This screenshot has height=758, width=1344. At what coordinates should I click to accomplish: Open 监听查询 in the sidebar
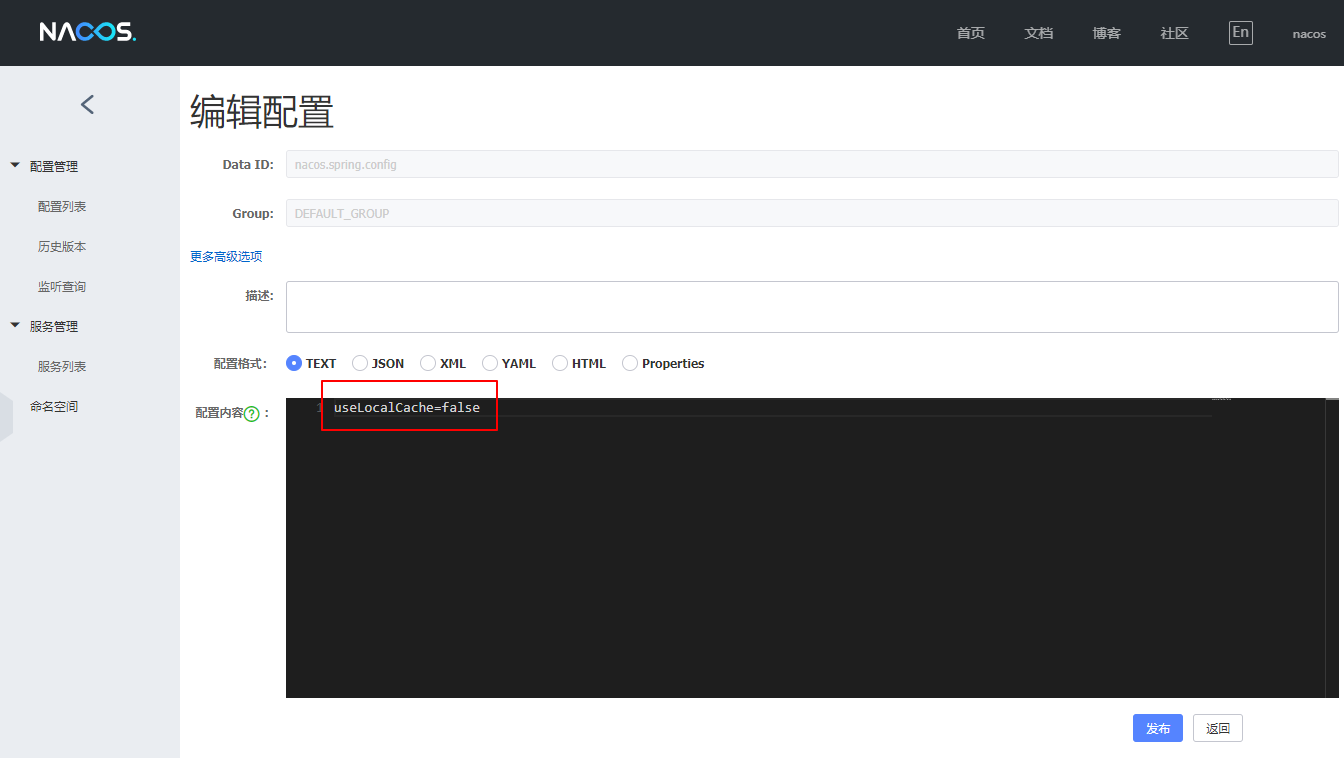pyautogui.click(x=62, y=286)
